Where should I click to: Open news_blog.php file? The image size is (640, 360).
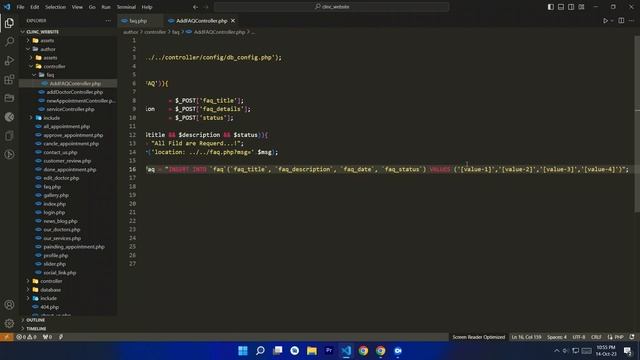60,221
